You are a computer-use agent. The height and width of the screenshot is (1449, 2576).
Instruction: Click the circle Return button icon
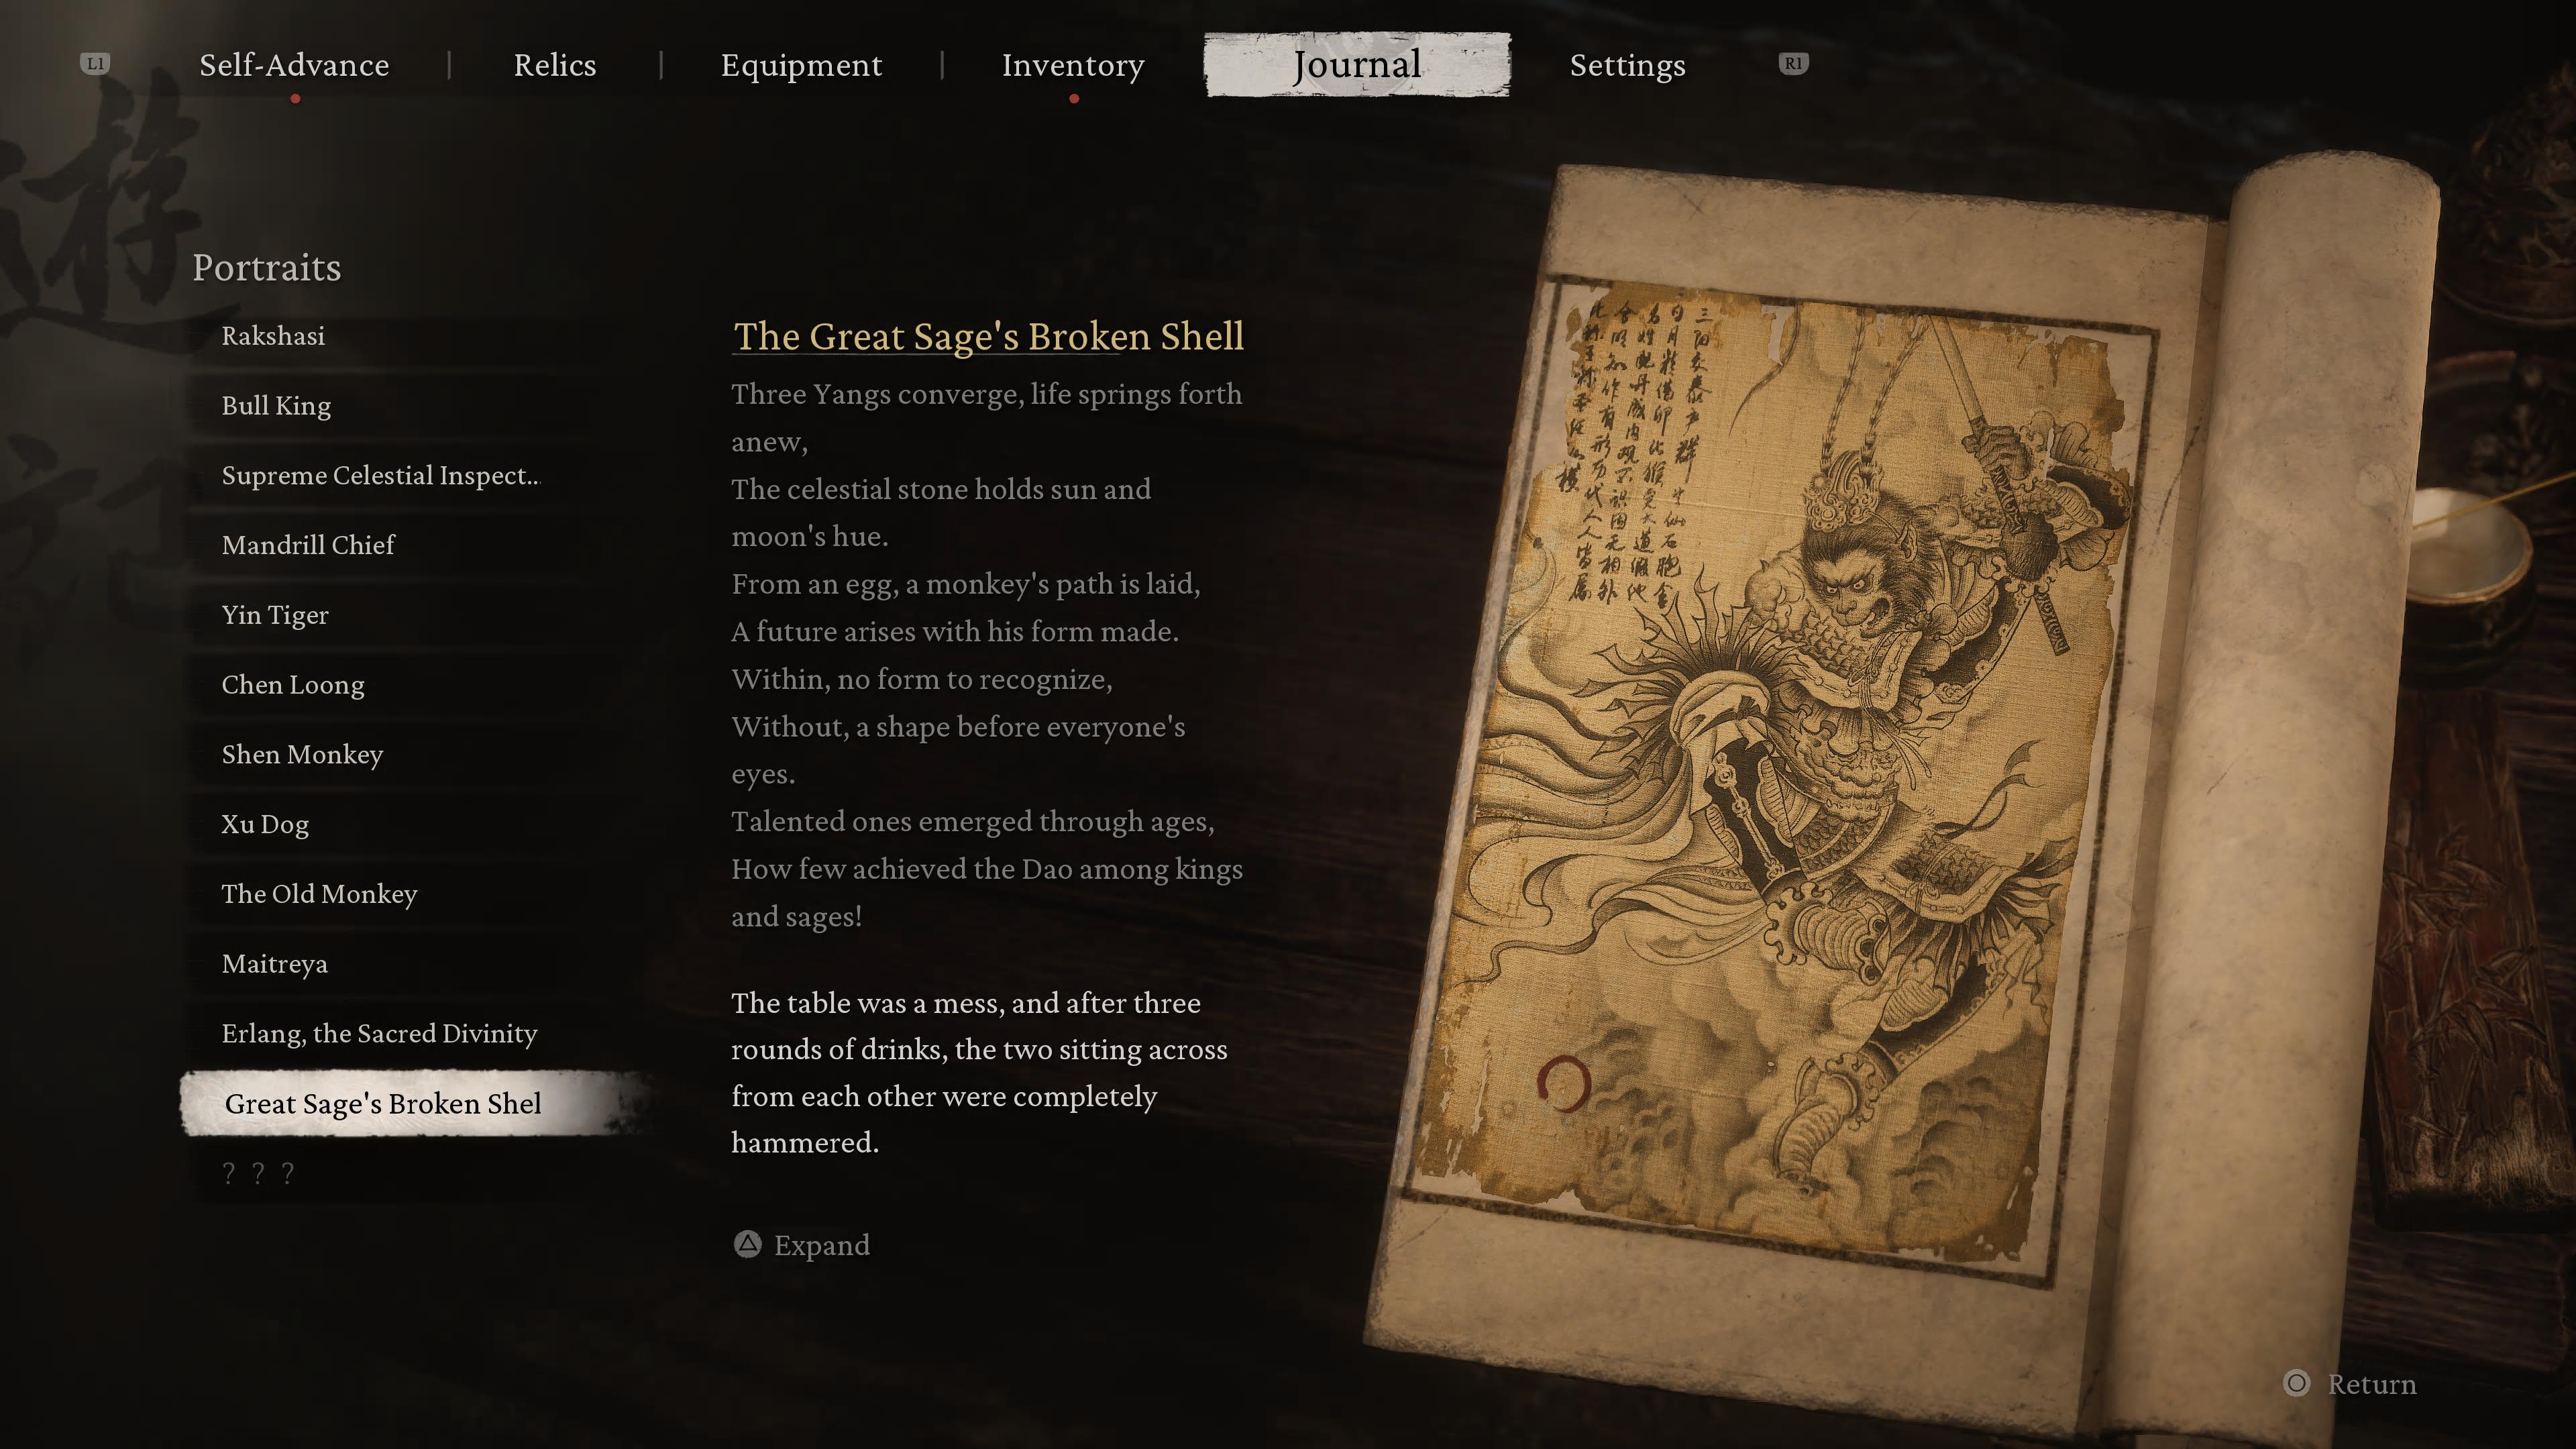click(2296, 1383)
